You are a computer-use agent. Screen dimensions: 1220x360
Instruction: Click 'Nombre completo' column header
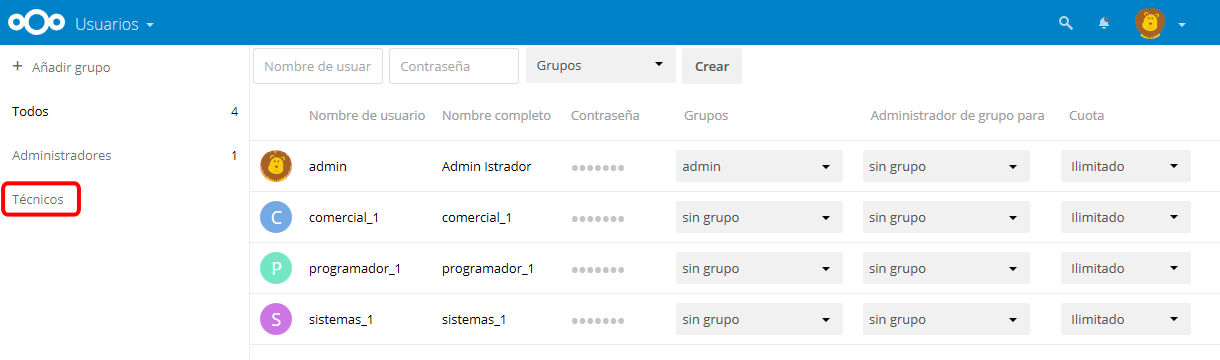click(496, 115)
